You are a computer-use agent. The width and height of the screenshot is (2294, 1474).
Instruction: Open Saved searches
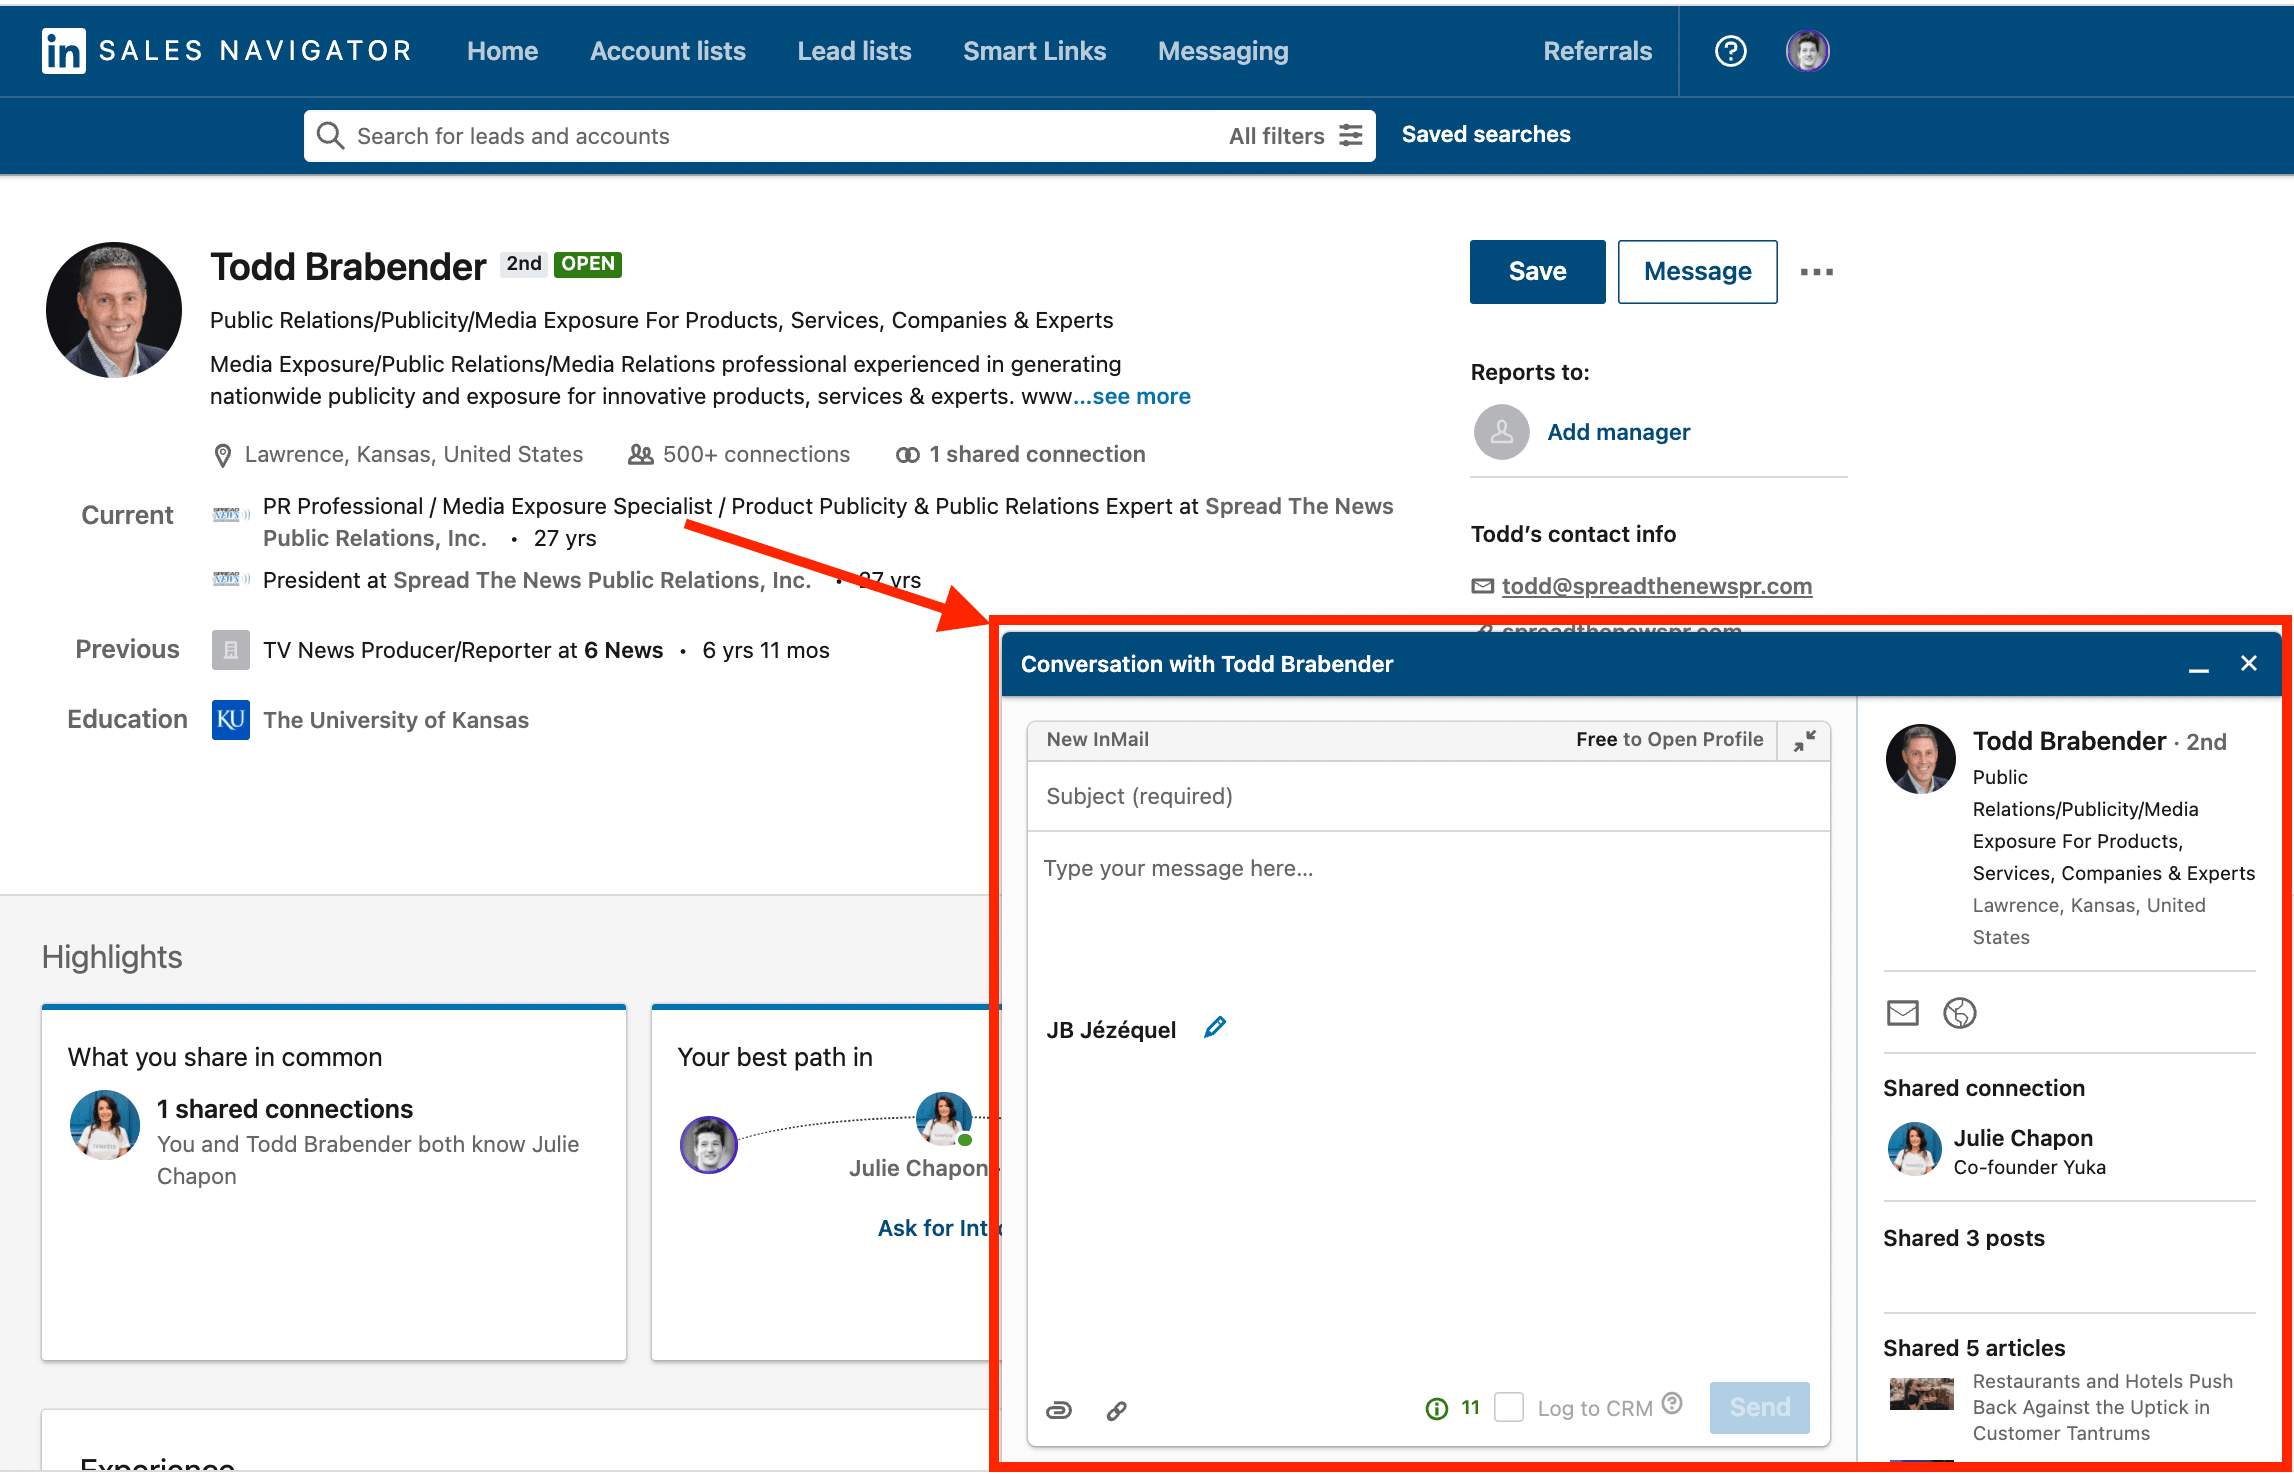click(1485, 134)
